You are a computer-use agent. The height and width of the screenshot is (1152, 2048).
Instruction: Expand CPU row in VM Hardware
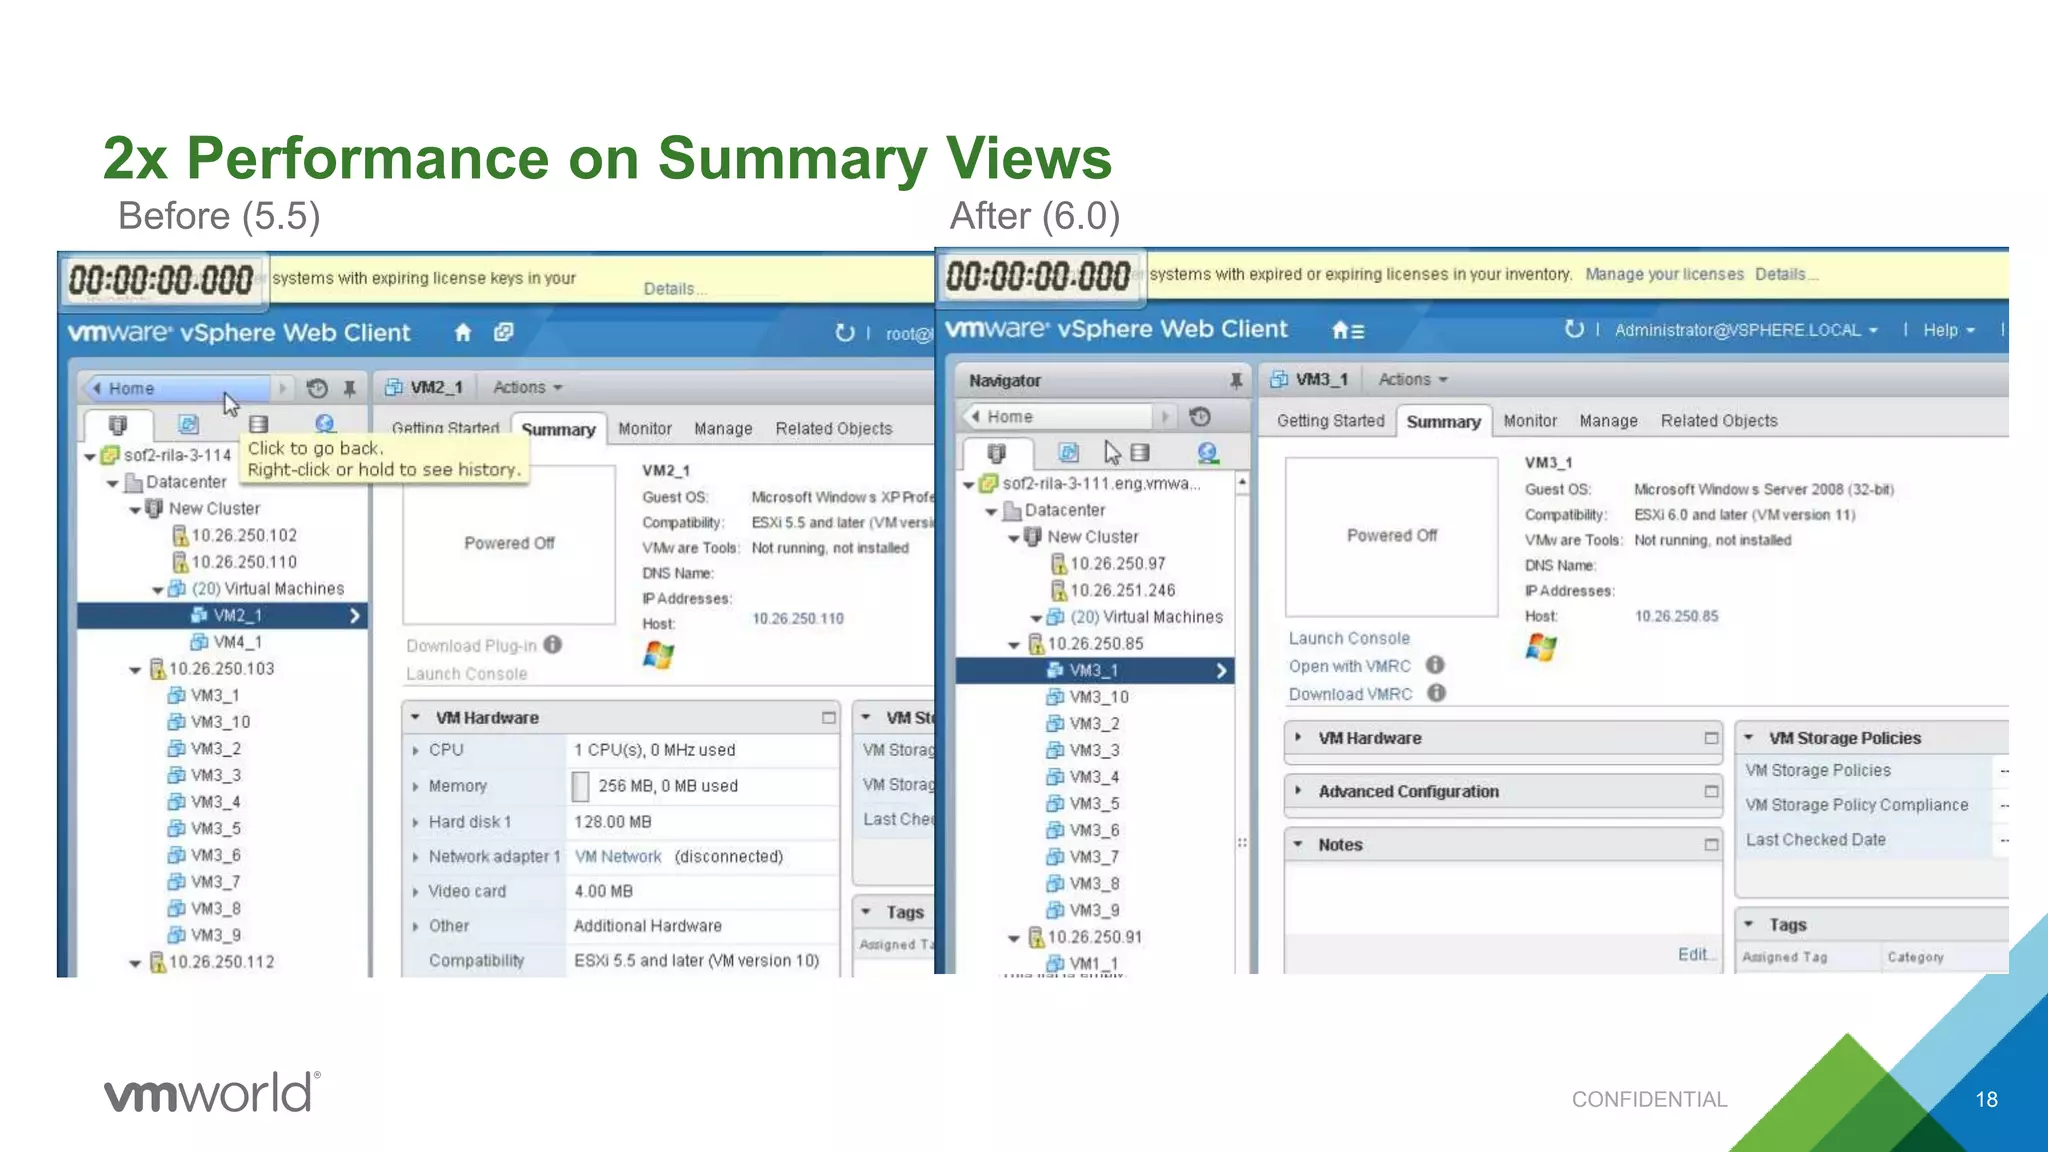tap(415, 750)
